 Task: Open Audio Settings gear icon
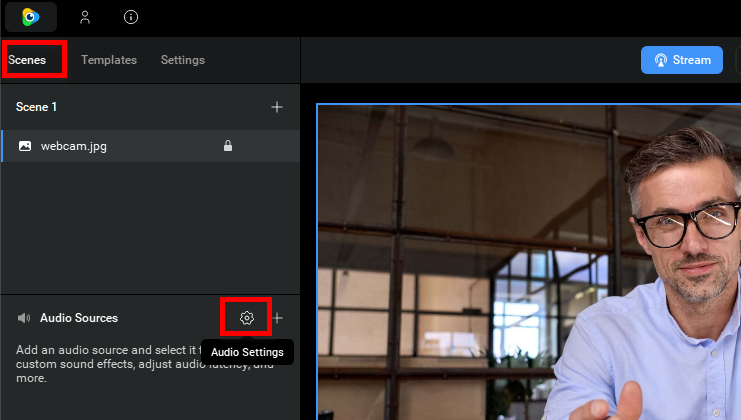(247, 318)
